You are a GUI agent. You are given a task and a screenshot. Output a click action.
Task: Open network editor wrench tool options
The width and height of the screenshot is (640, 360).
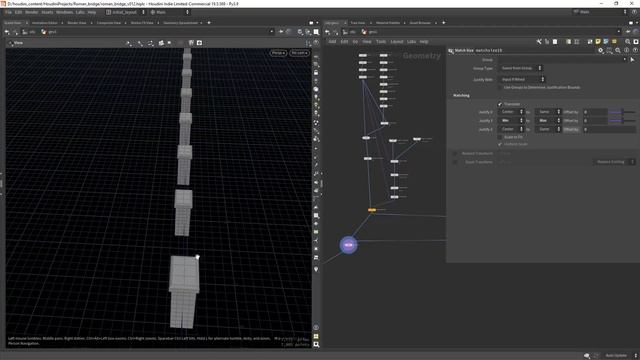pyautogui.click(x=539, y=42)
